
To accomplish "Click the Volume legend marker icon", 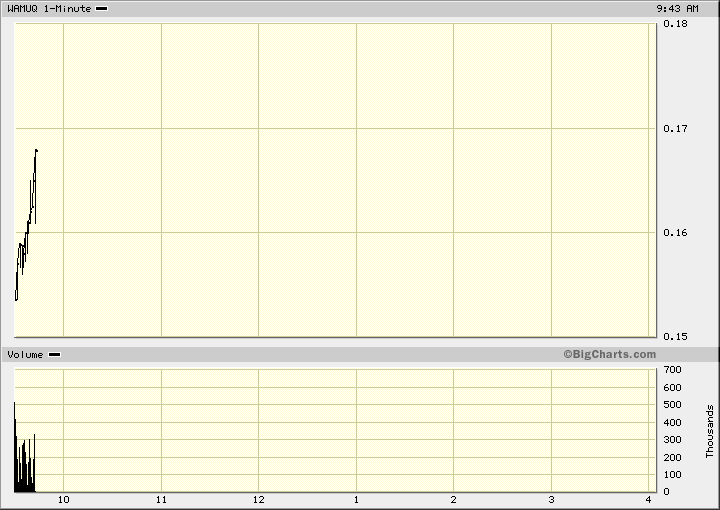I will click(54, 355).
